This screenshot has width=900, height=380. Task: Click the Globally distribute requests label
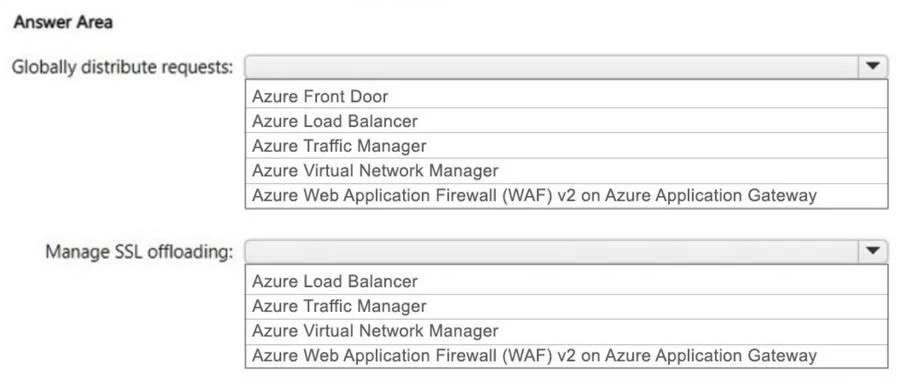coord(122,67)
